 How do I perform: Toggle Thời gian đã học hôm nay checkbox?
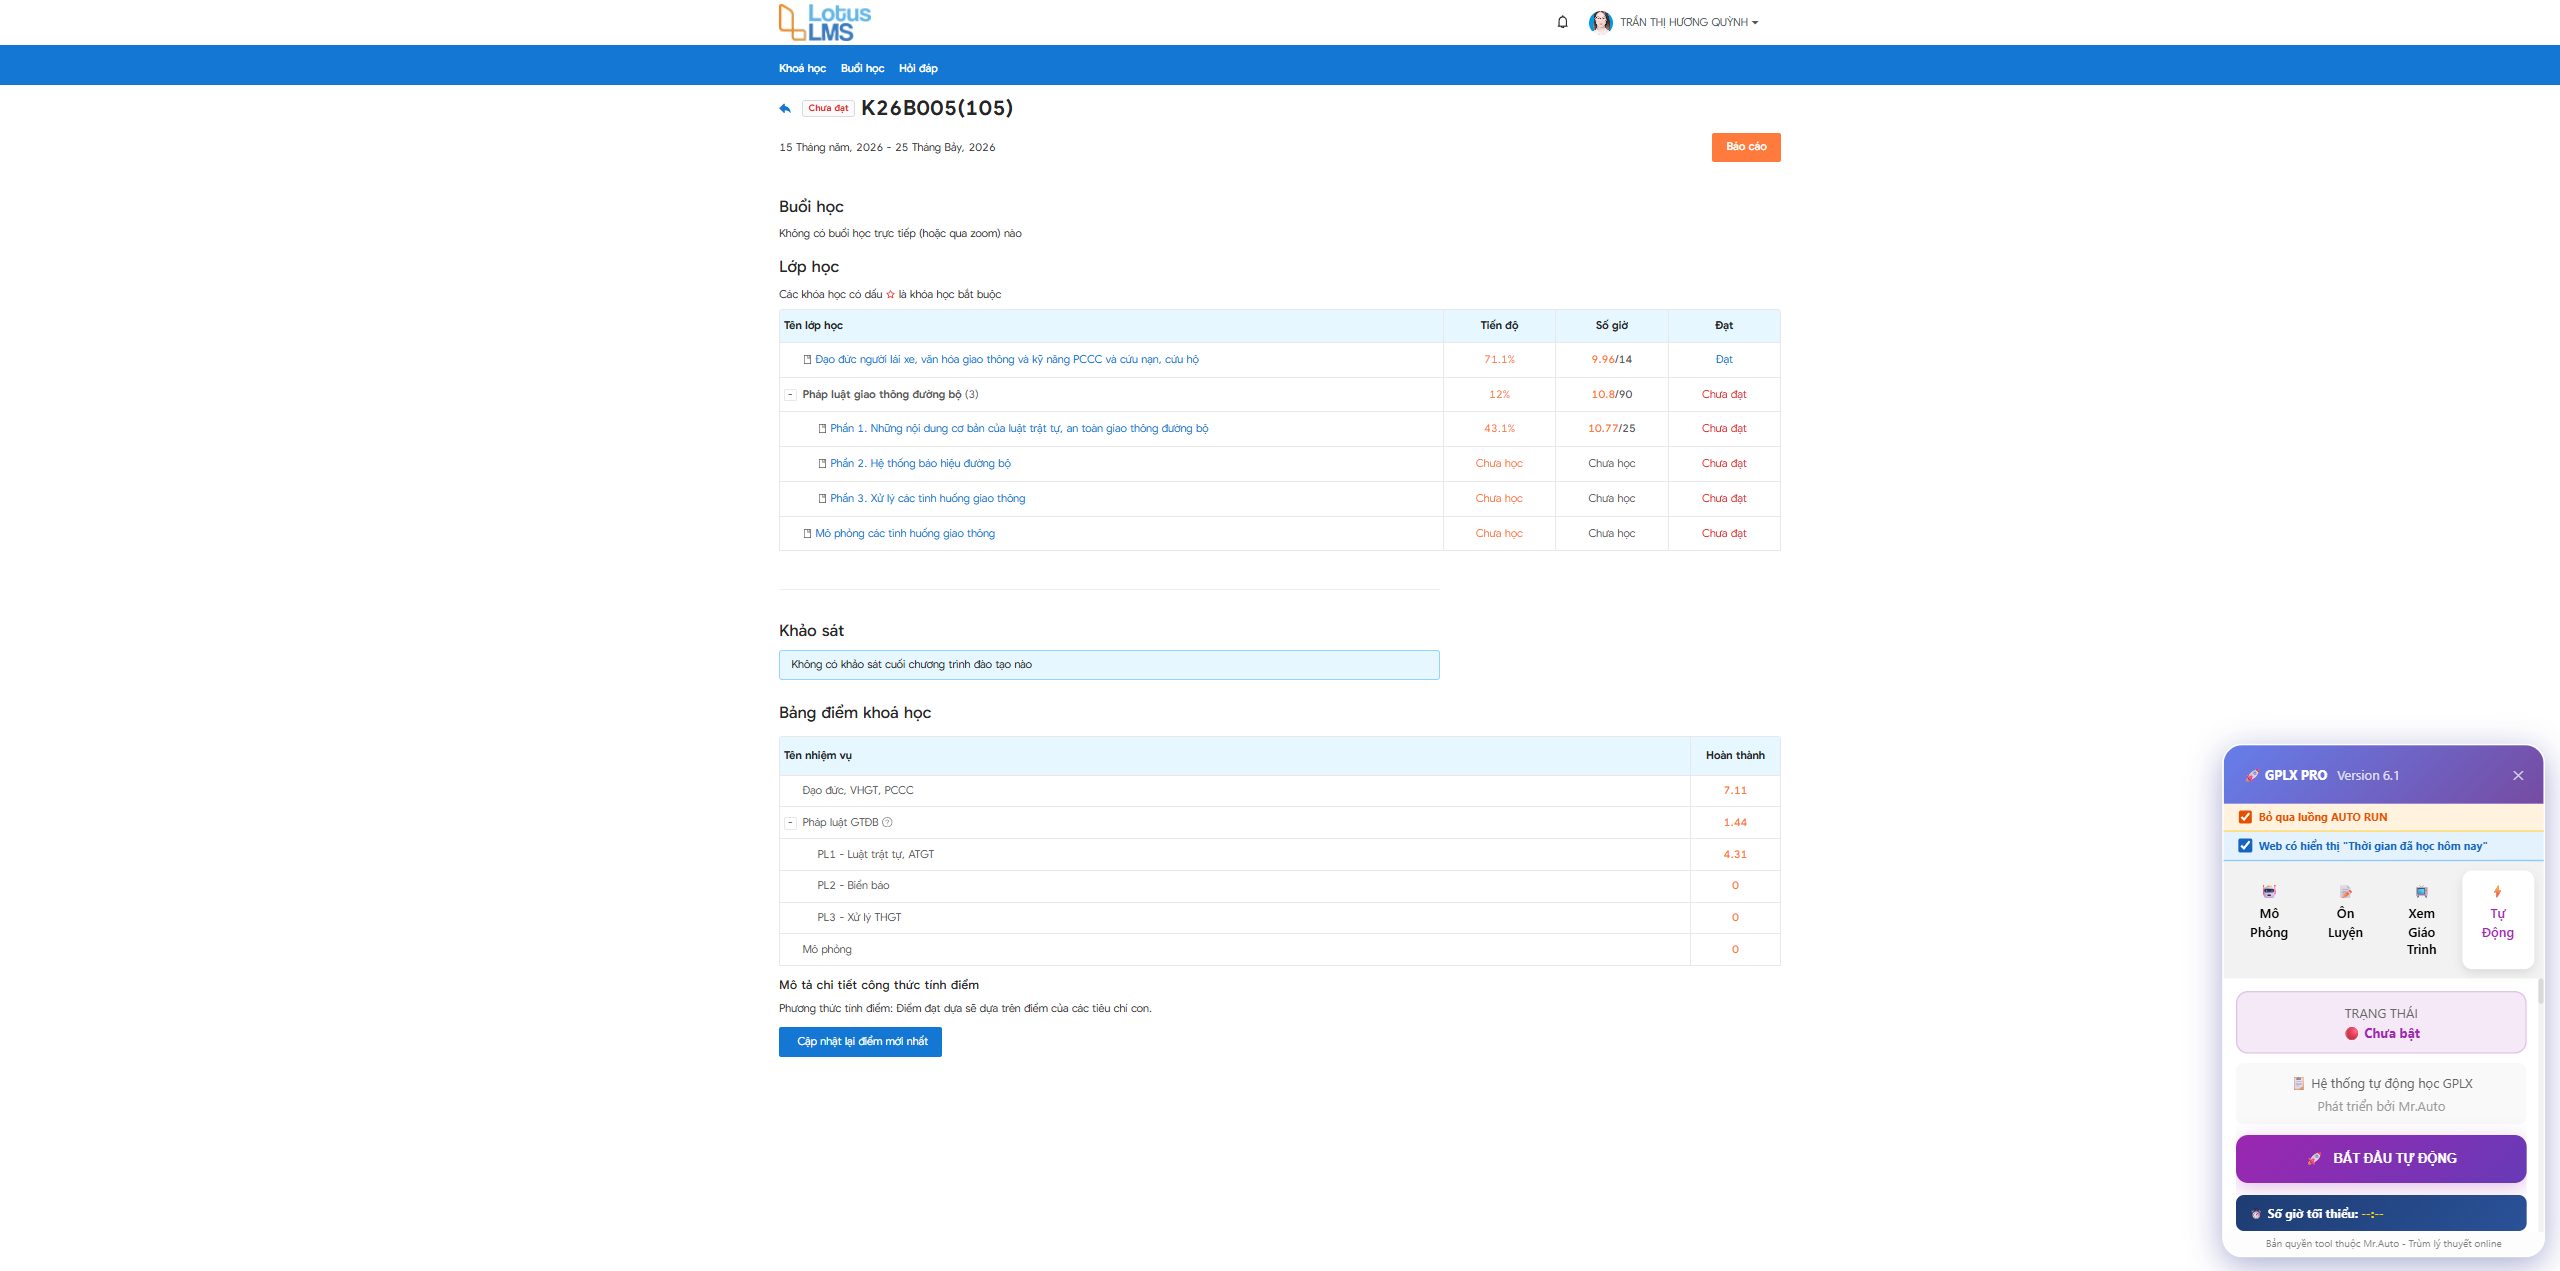pos(2245,846)
